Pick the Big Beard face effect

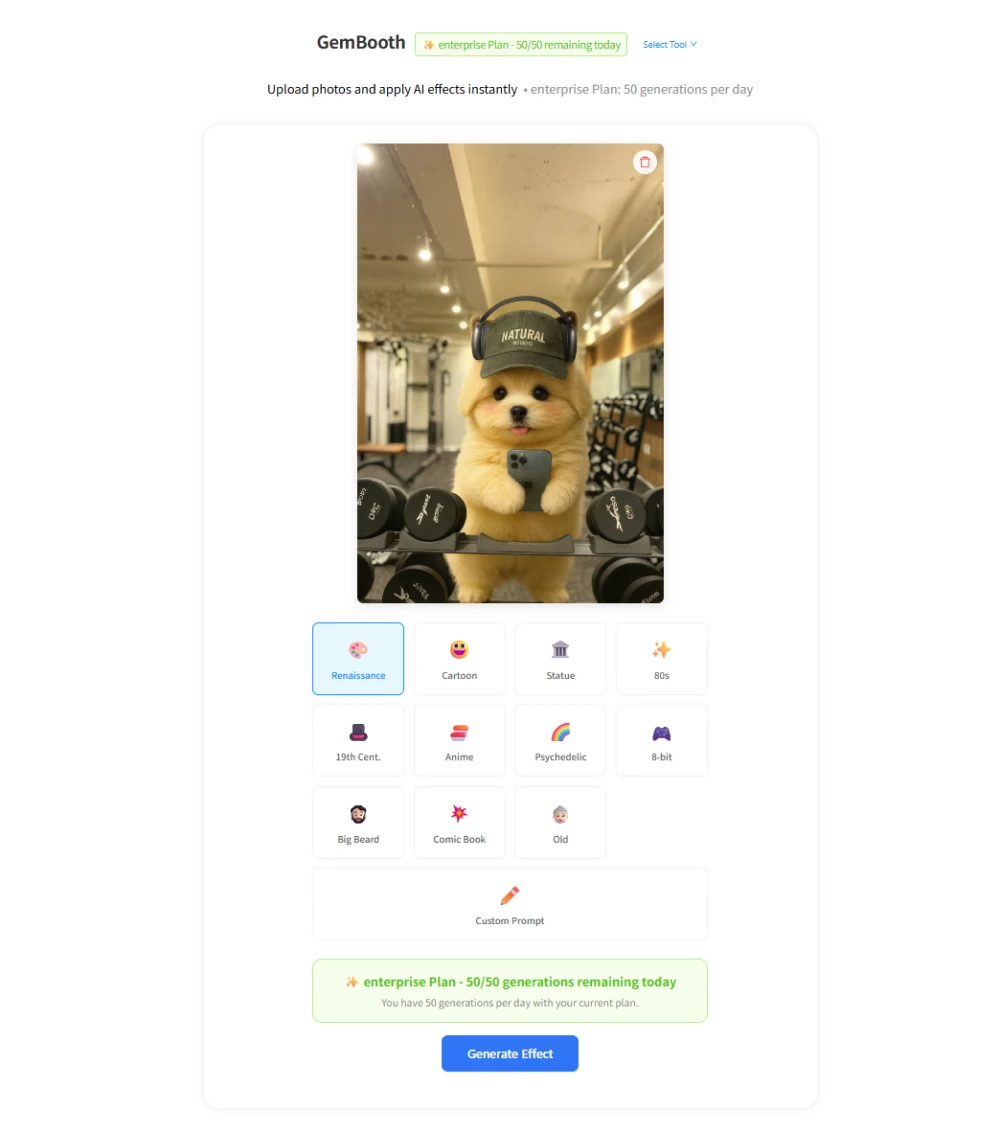point(358,822)
